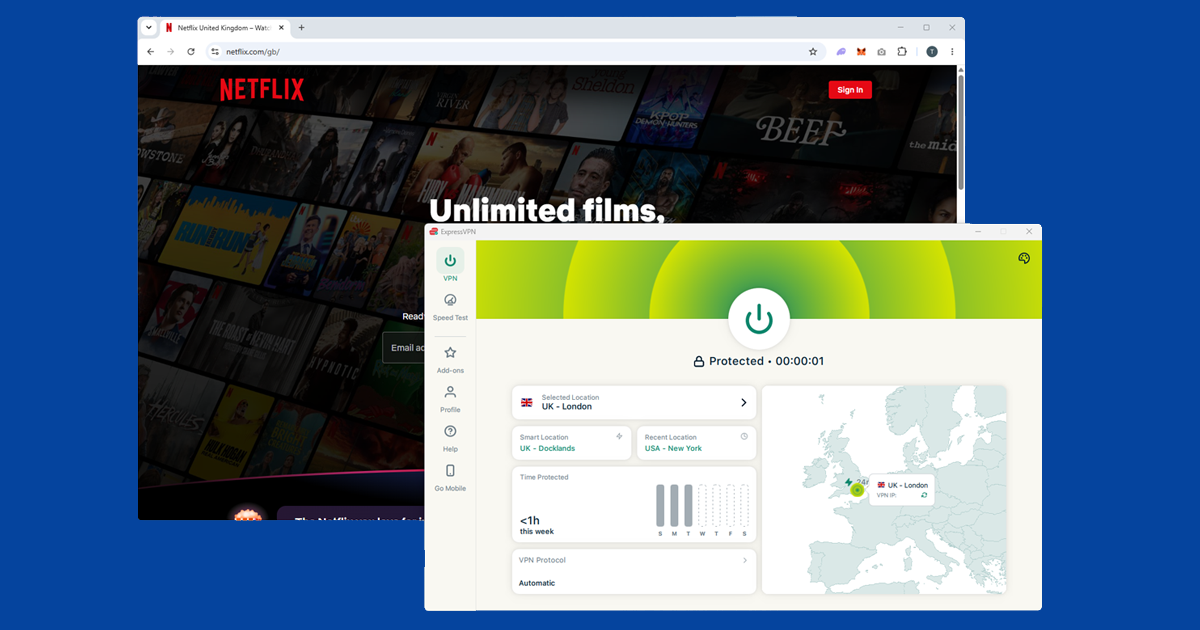Select Recent Location USA - New York

pyautogui.click(x=696, y=443)
